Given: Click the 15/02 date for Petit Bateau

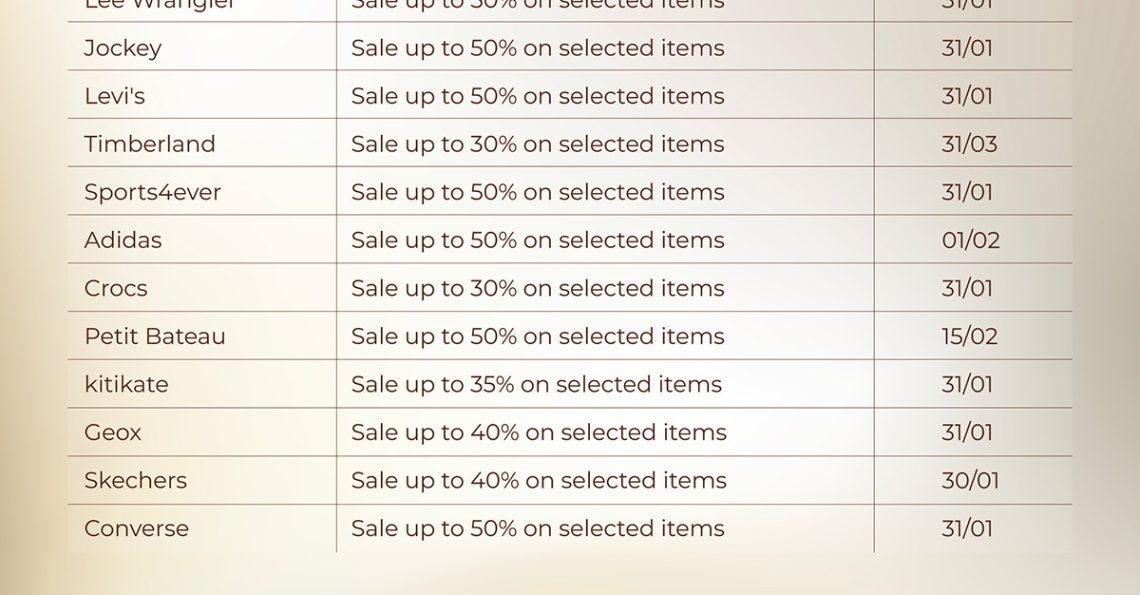Looking at the screenshot, I should coord(970,336).
